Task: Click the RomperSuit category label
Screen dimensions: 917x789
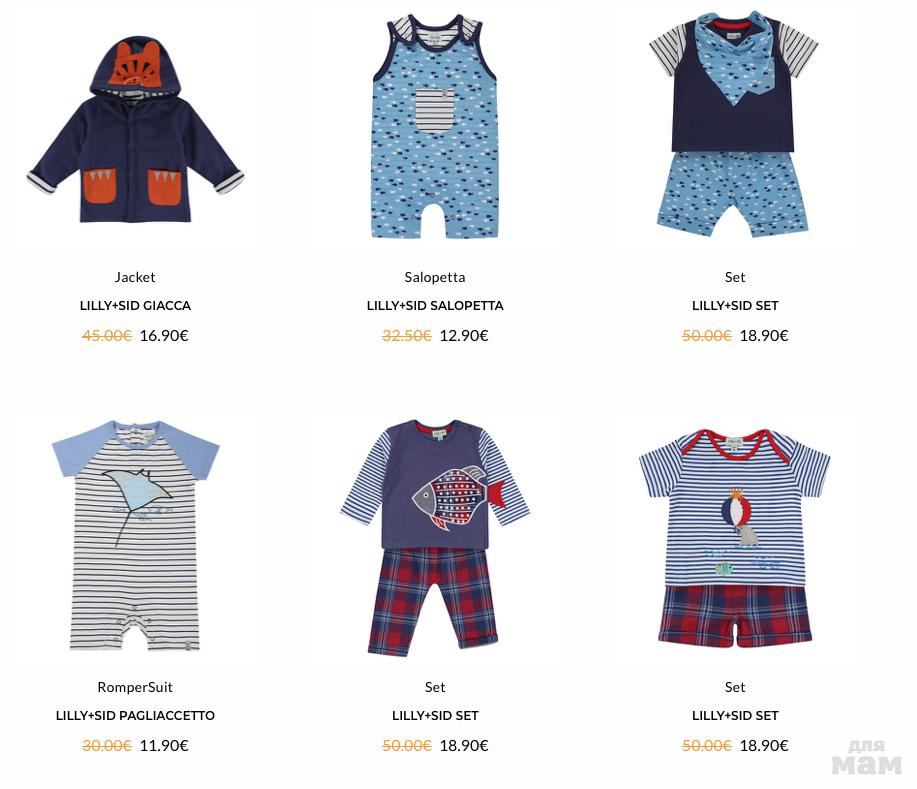Action: 135,687
